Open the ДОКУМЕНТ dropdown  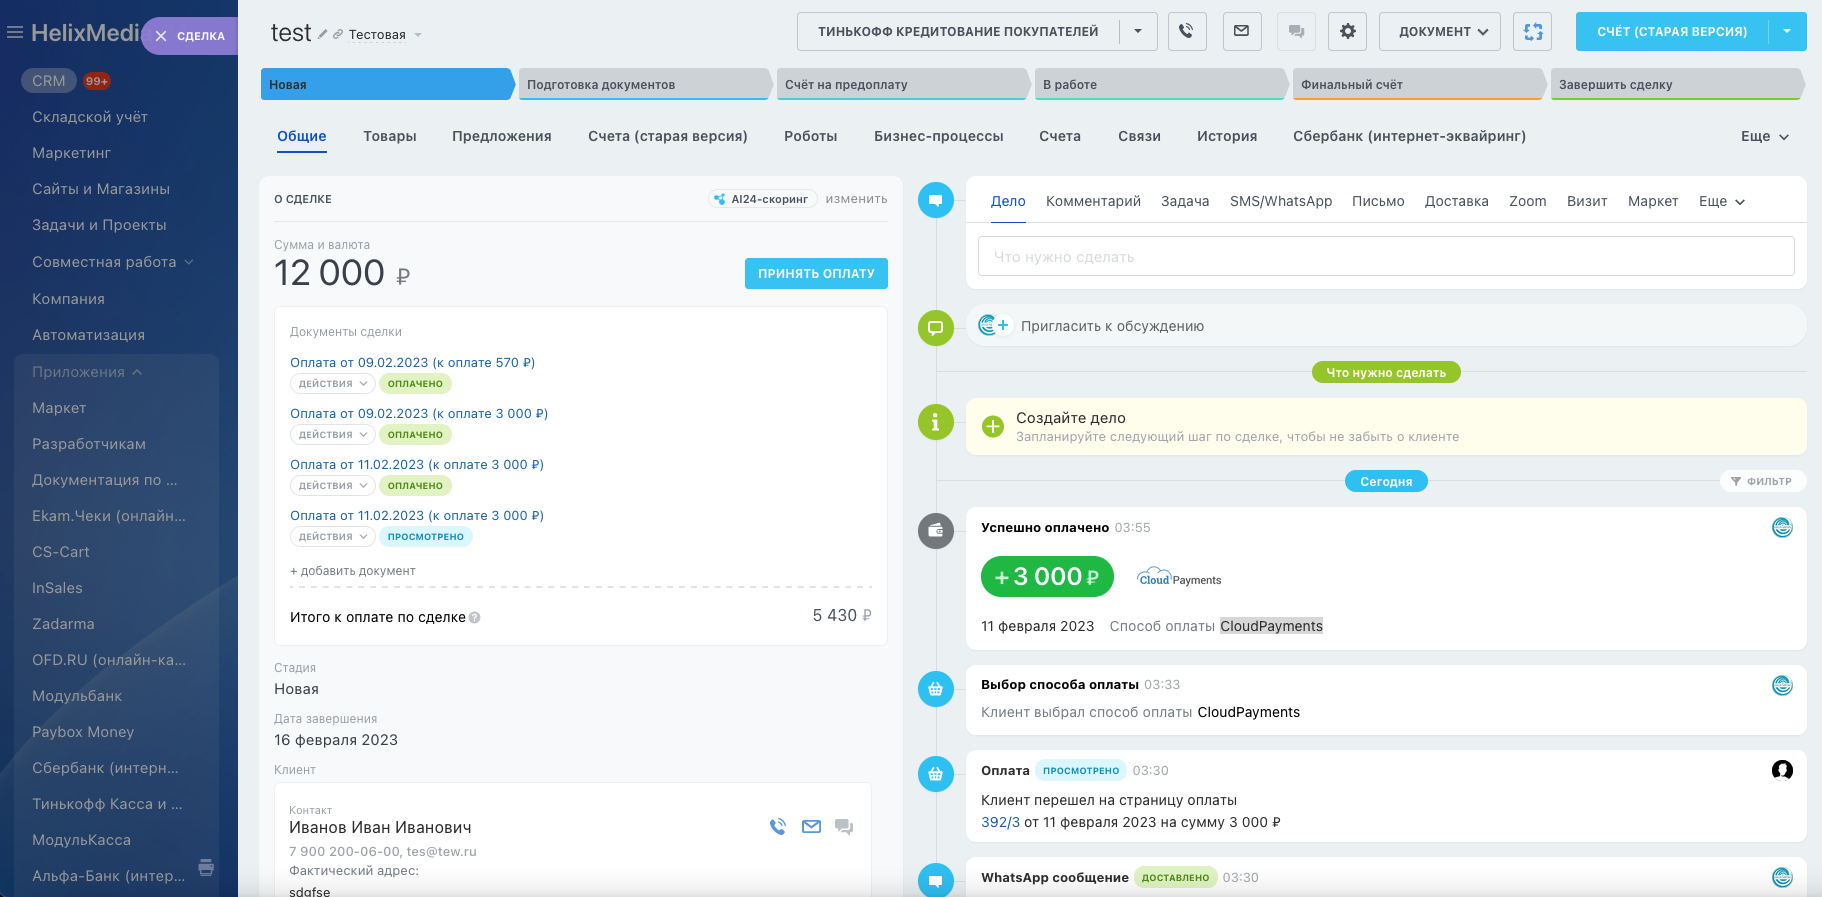pos(1440,31)
